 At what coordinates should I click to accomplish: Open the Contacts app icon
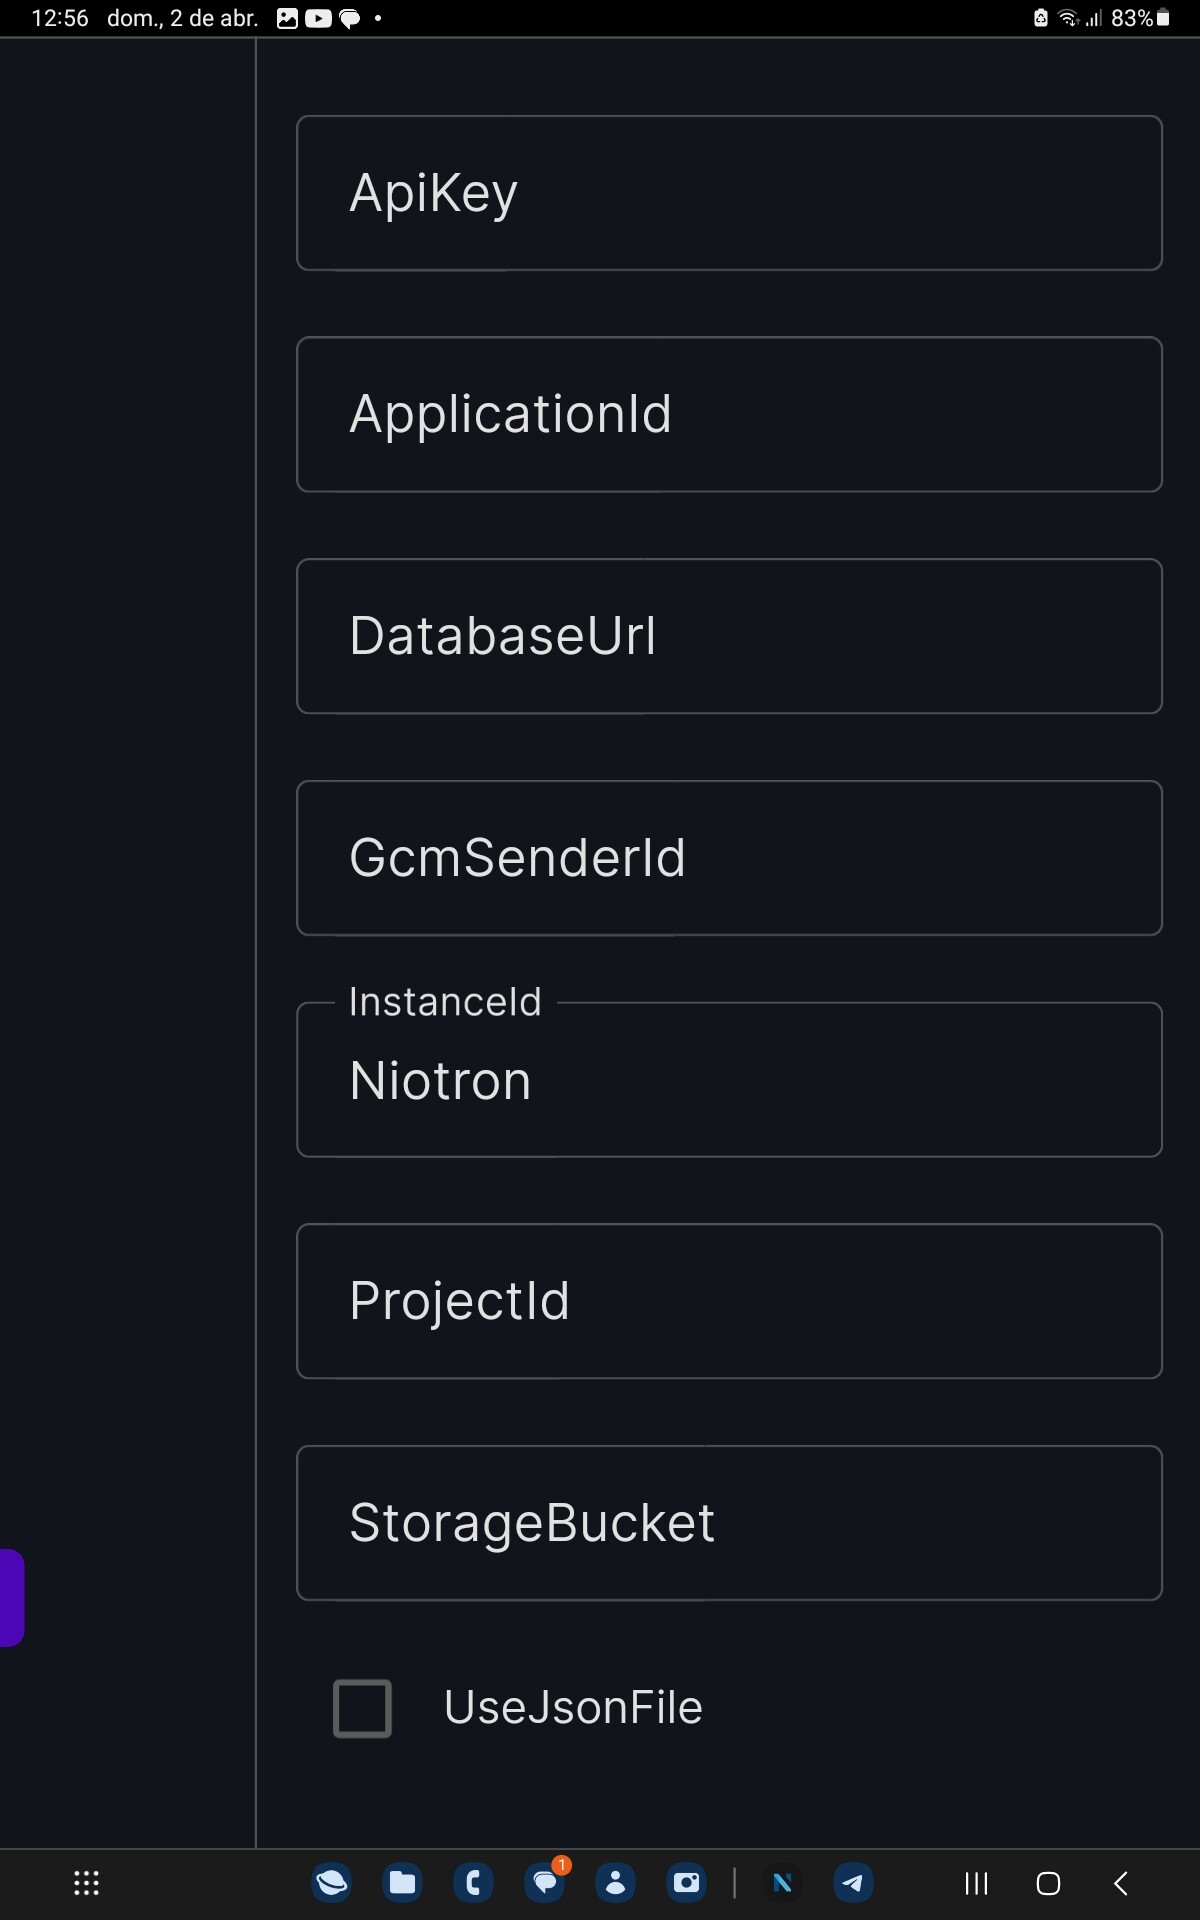click(x=616, y=1883)
